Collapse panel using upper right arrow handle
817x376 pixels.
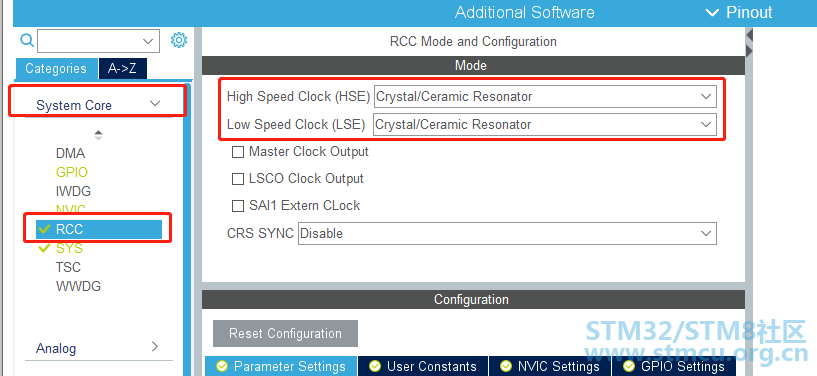(x=749, y=35)
